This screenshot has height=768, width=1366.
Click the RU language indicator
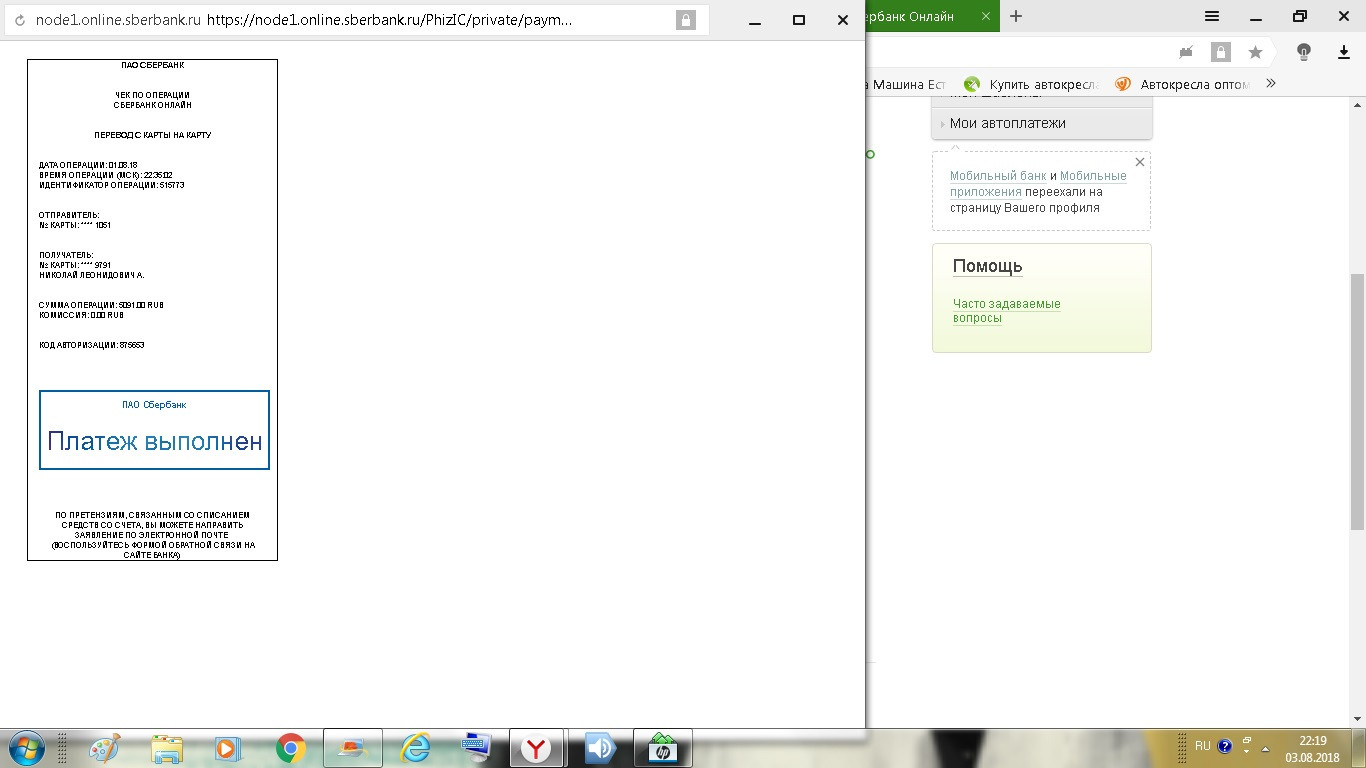pos(1202,745)
